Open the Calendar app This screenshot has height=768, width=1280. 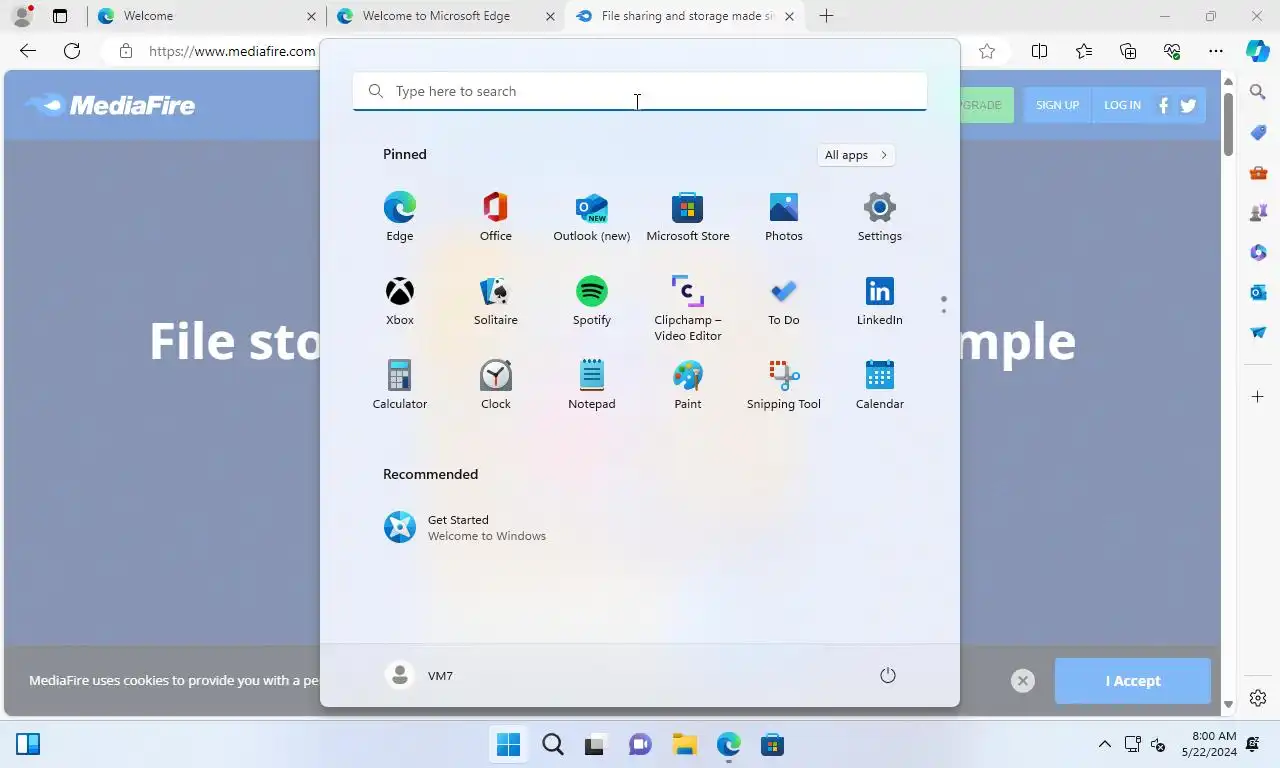(x=880, y=384)
